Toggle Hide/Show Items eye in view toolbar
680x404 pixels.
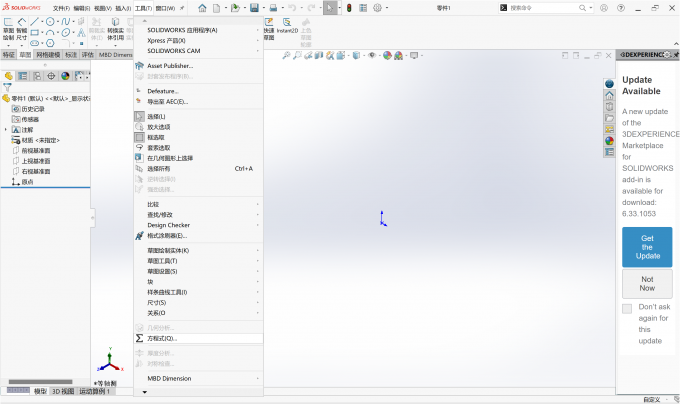coord(372,55)
